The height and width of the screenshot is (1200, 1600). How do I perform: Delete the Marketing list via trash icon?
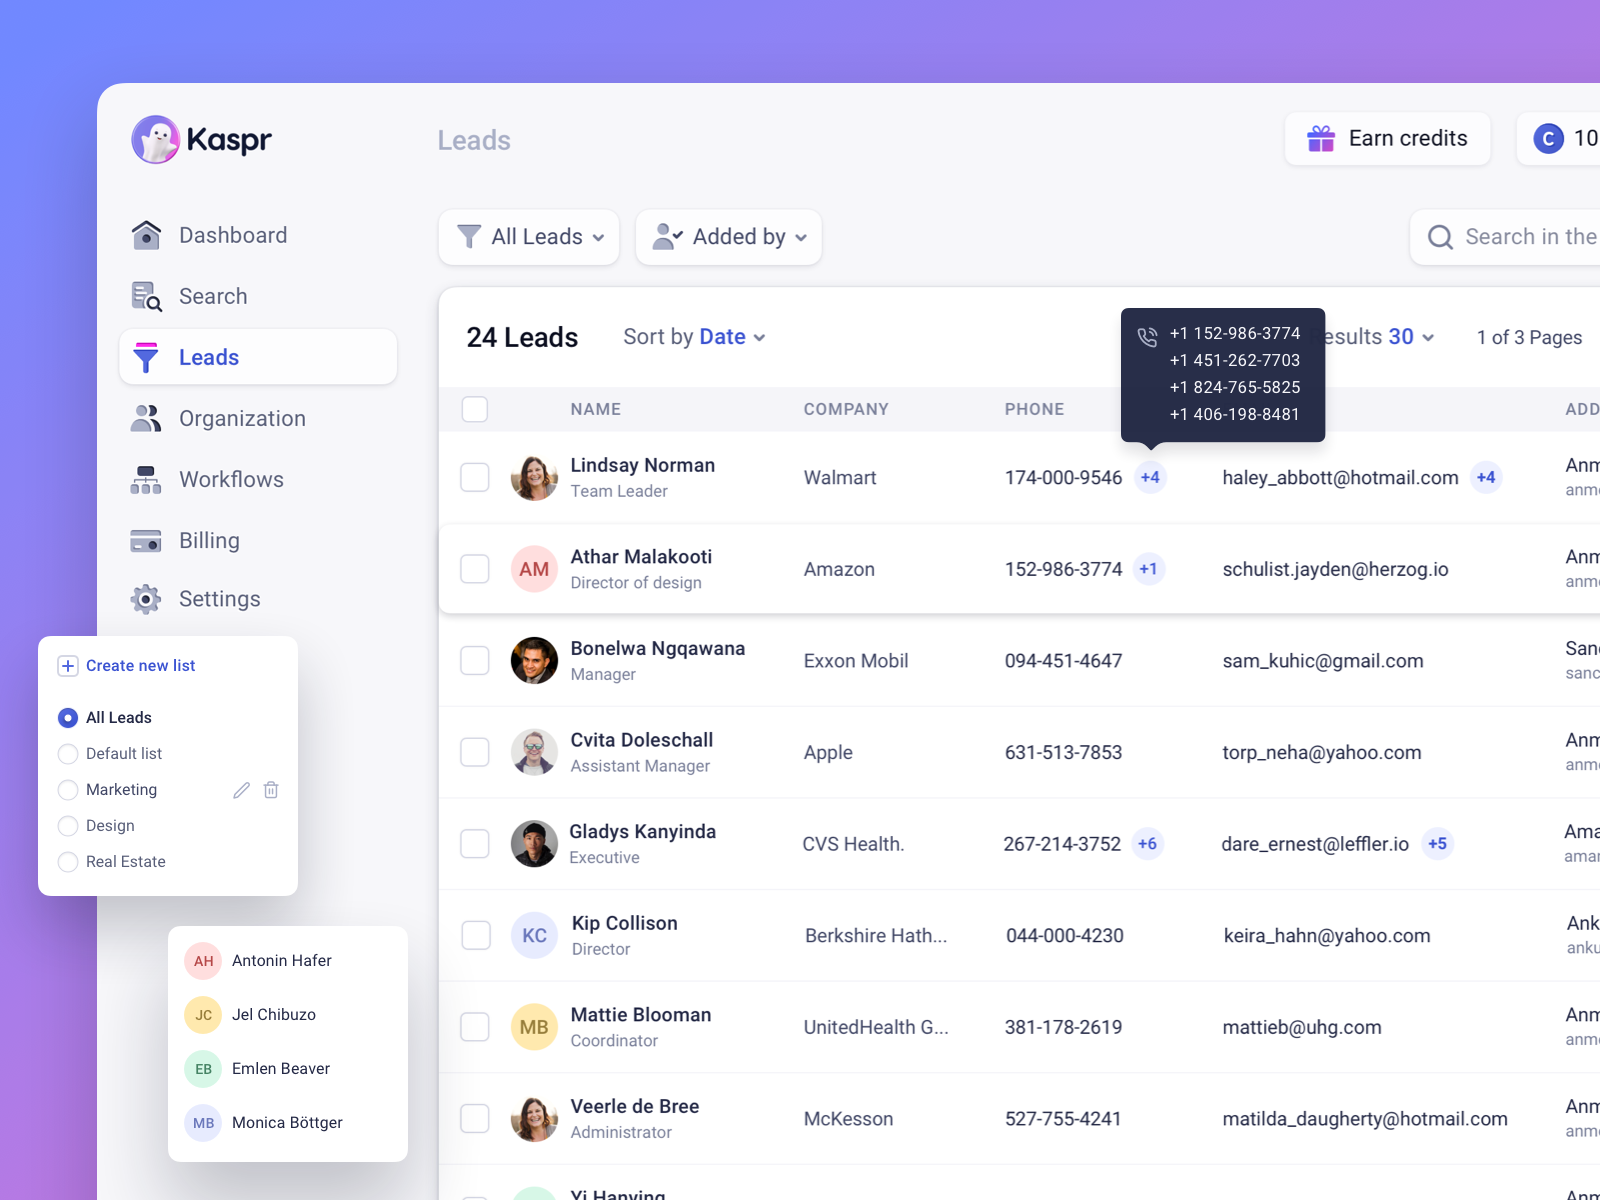coord(270,789)
